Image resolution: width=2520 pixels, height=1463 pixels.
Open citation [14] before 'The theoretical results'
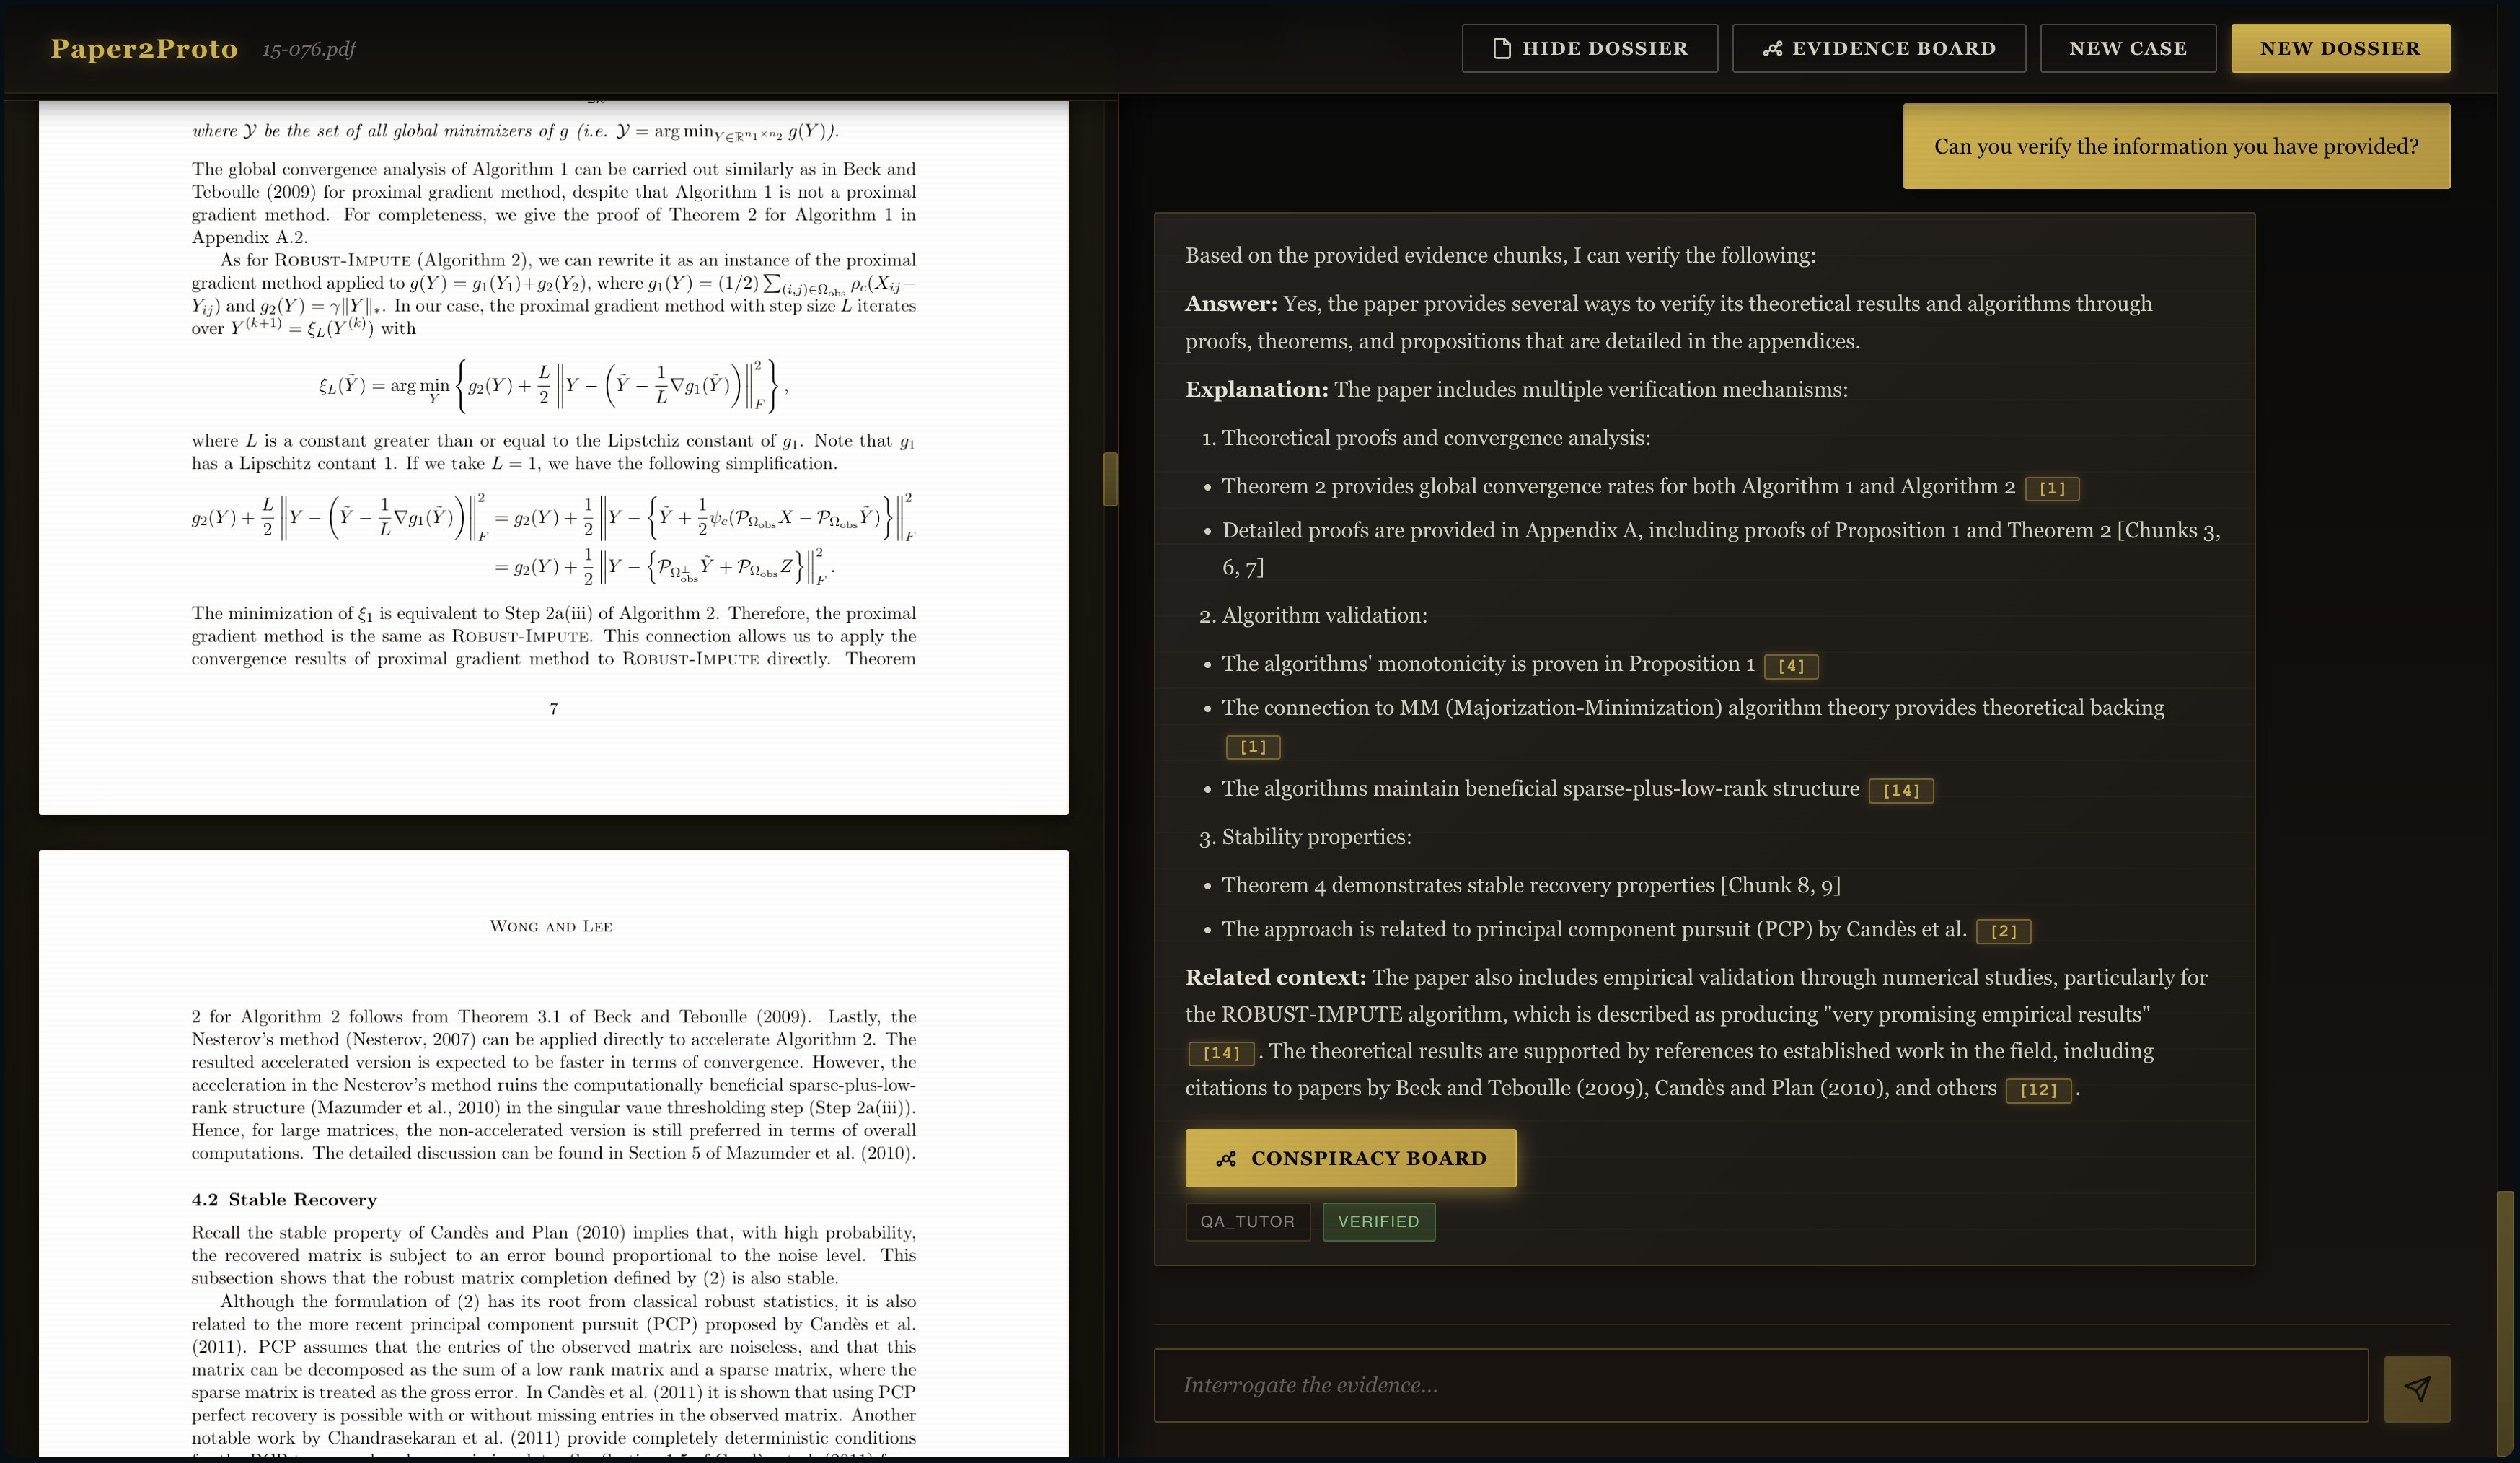[1220, 1053]
